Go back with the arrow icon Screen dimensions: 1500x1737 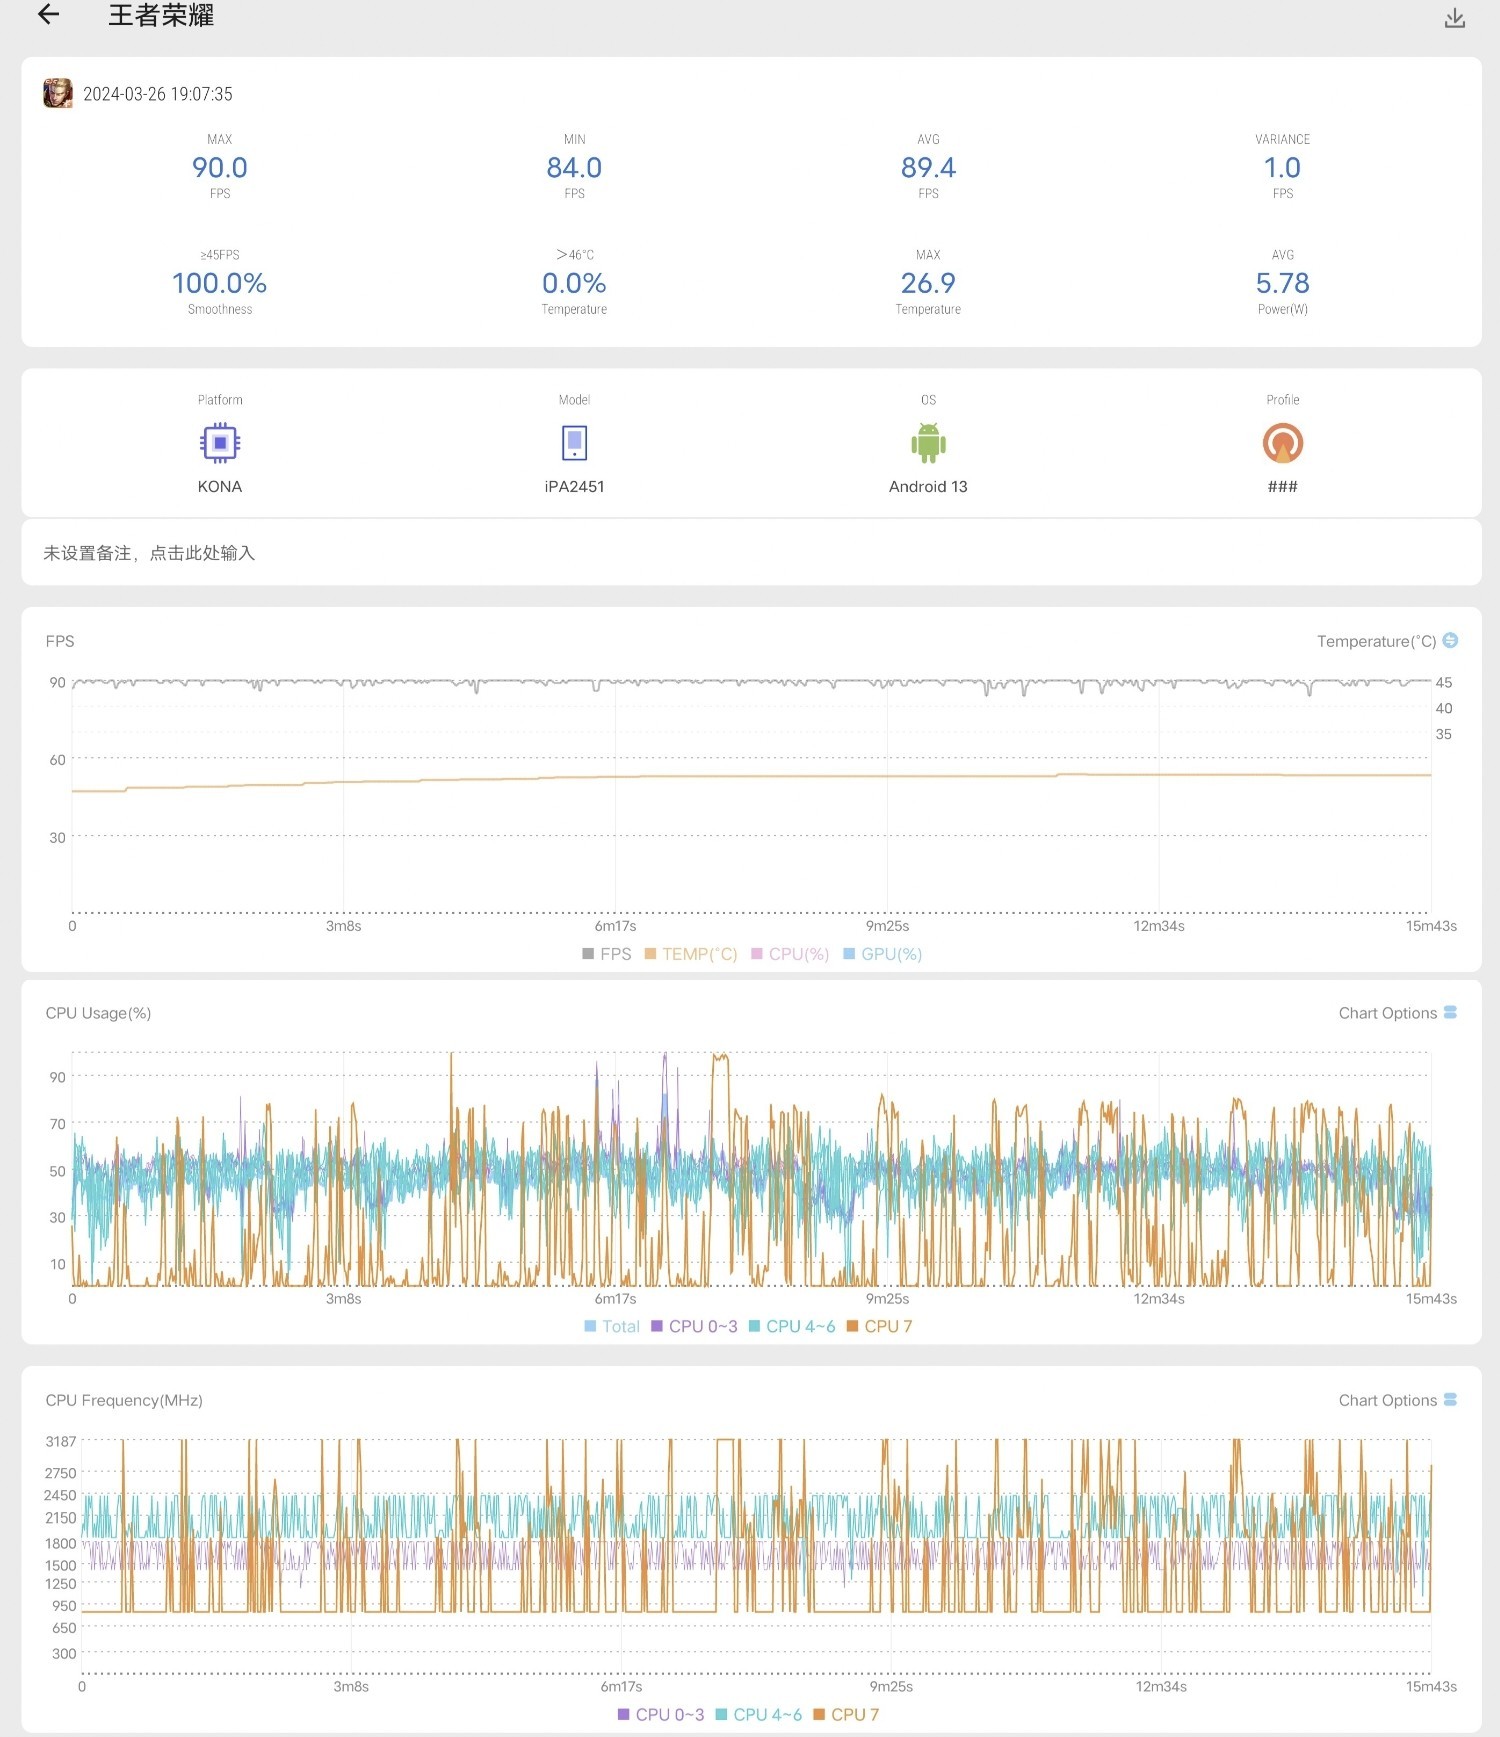48,15
